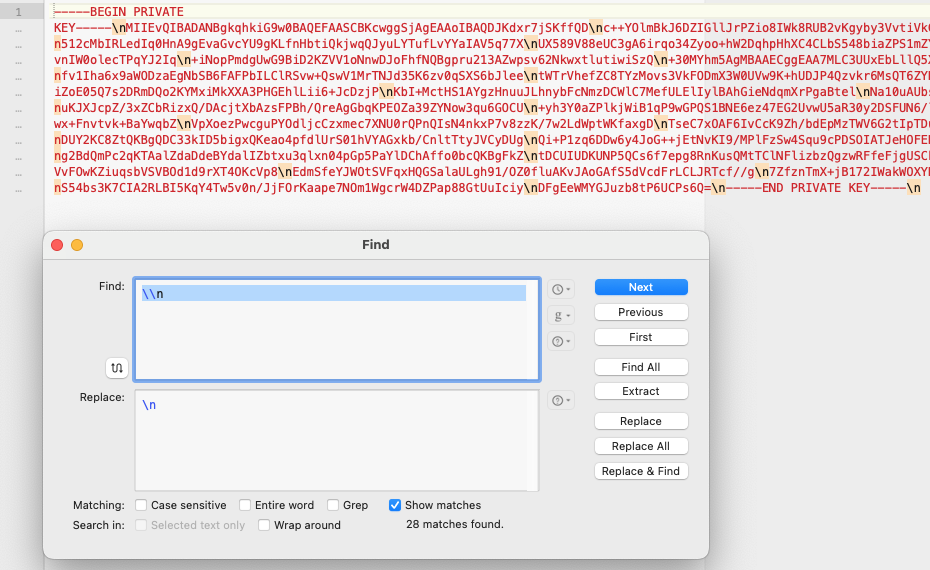This screenshot has height=570, width=930.
Task: Uncheck Show matches checkbox
Action: [395, 505]
